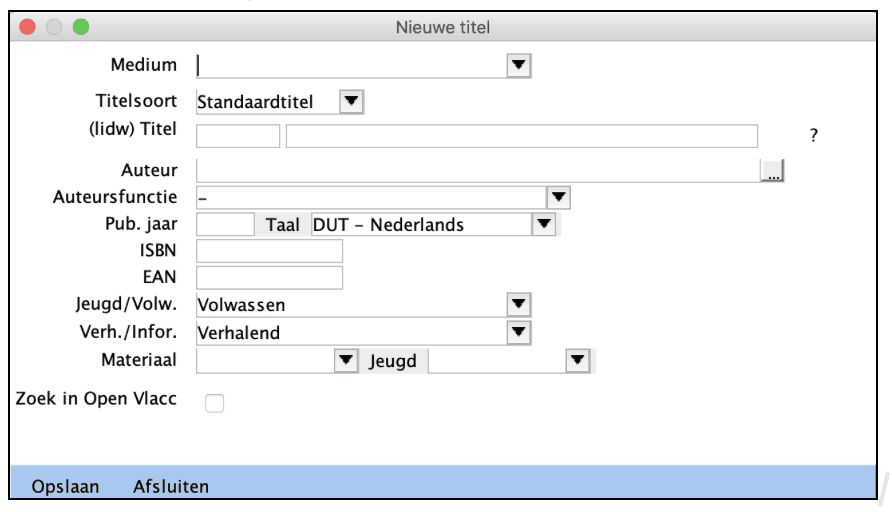The image size is (892, 512).
Task: Open the Medium dropdown arrow
Action: pos(518,66)
